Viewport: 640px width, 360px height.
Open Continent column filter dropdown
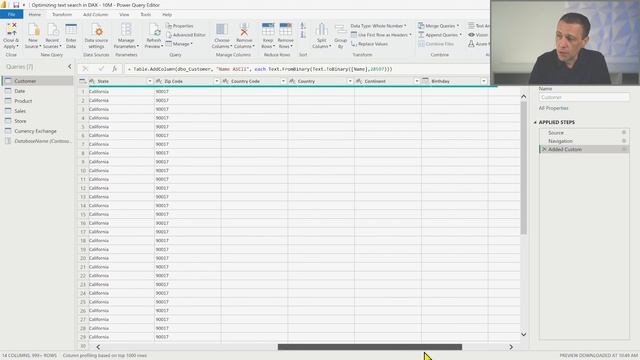[417, 81]
